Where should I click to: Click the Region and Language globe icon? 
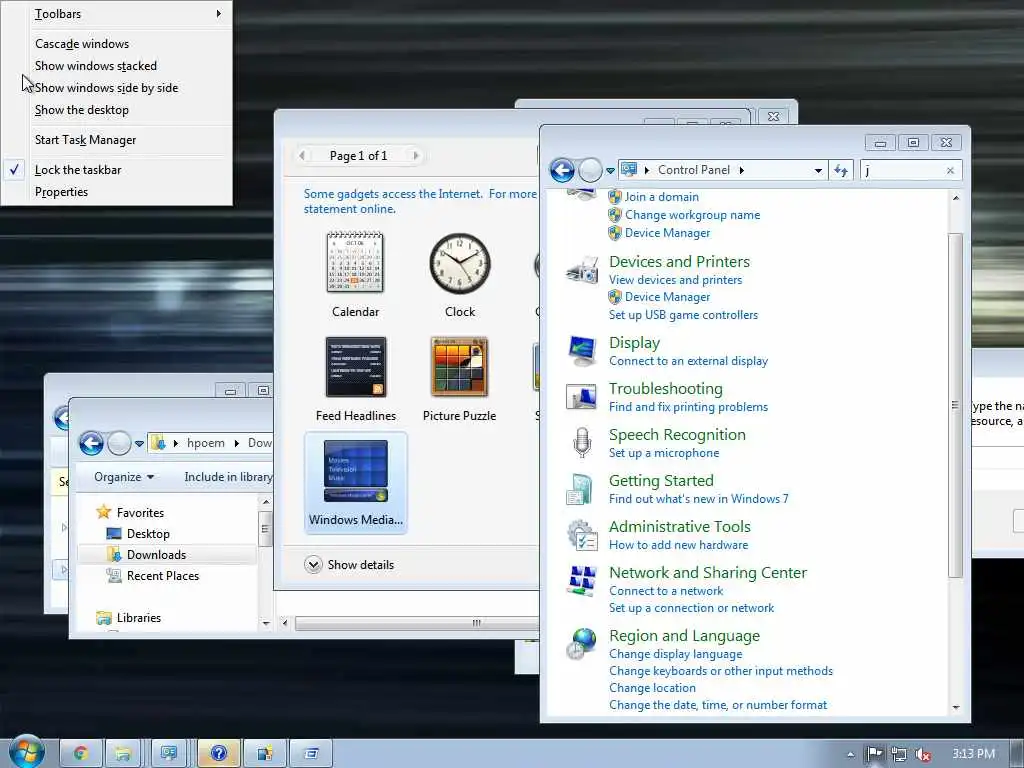pyautogui.click(x=581, y=644)
